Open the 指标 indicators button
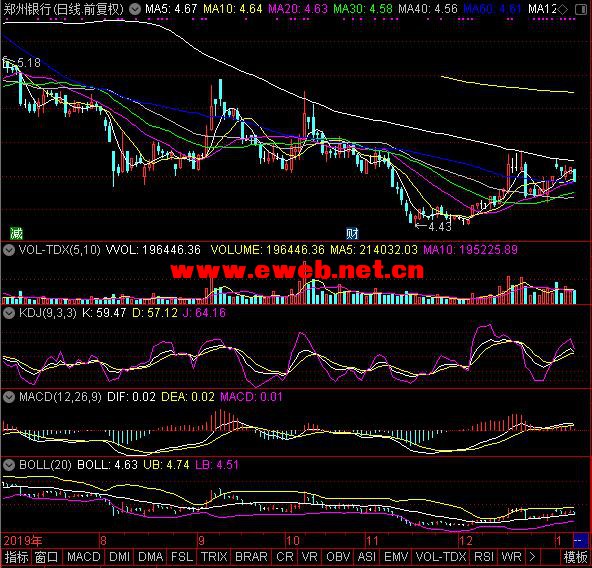592x568 pixels. [16, 557]
